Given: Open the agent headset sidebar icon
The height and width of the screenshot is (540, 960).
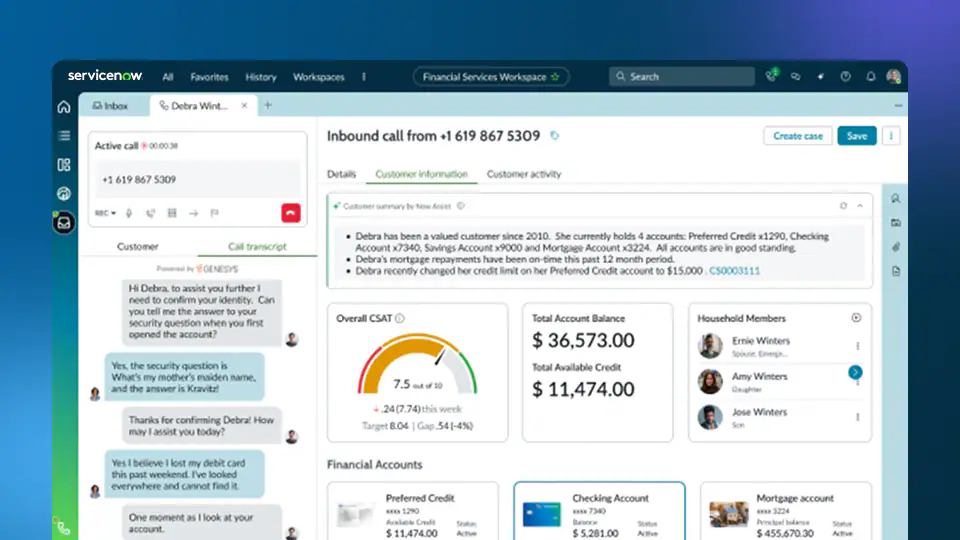Looking at the screenshot, I should pyautogui.click(x=64, y=193).
